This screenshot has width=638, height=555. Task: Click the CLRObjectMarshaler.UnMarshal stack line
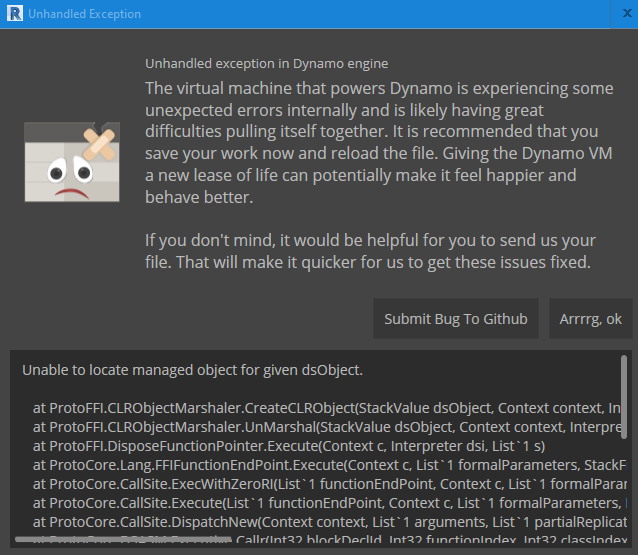[x=327, y=427]
